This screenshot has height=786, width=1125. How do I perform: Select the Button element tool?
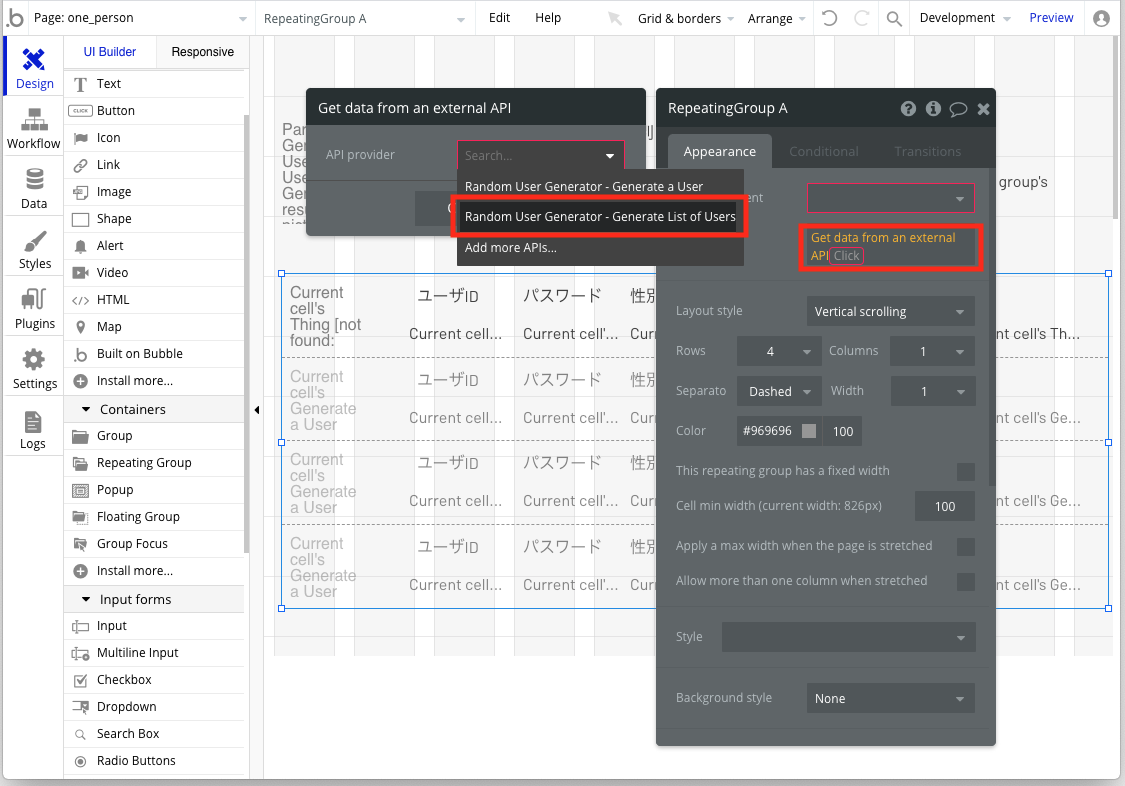154,110
